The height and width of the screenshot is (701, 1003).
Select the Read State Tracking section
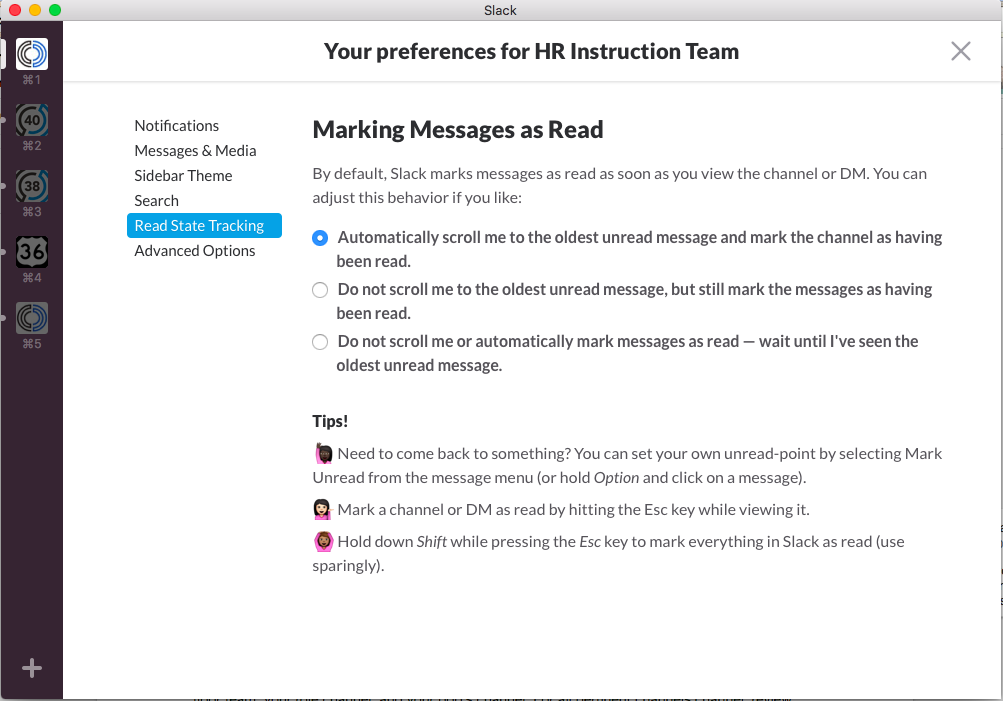click(x=205, y=225)
